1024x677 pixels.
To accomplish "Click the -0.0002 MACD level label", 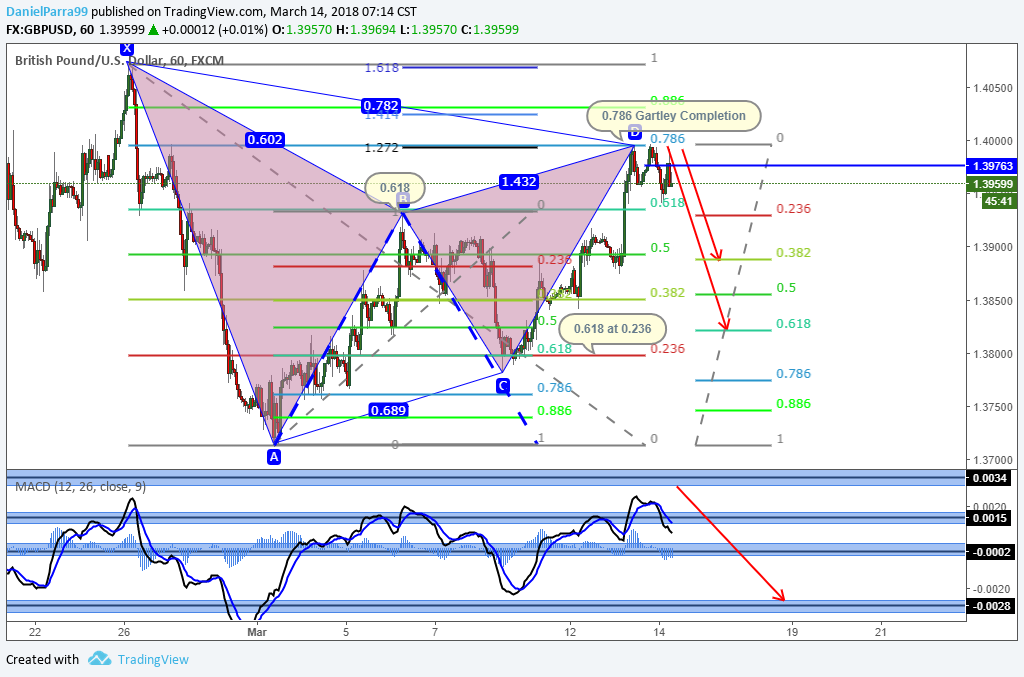I will click(x=989, y=552).
